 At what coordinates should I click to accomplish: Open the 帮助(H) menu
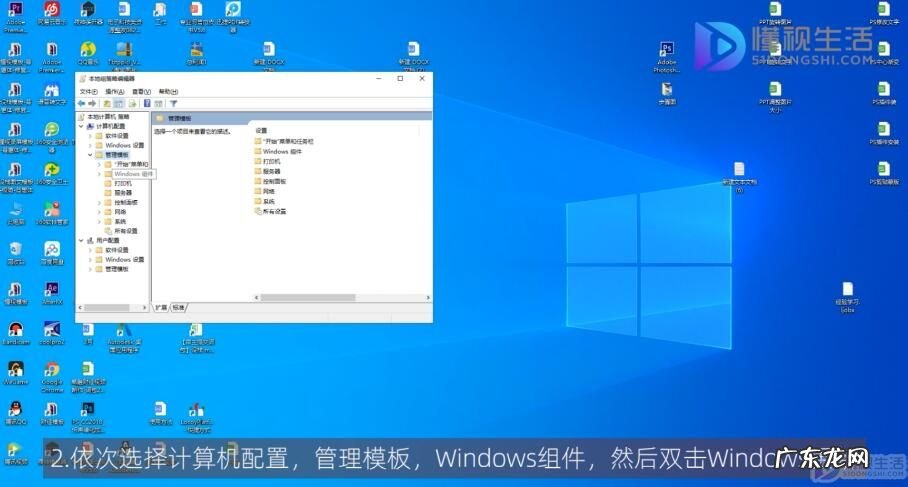click(x=168, y=91)
